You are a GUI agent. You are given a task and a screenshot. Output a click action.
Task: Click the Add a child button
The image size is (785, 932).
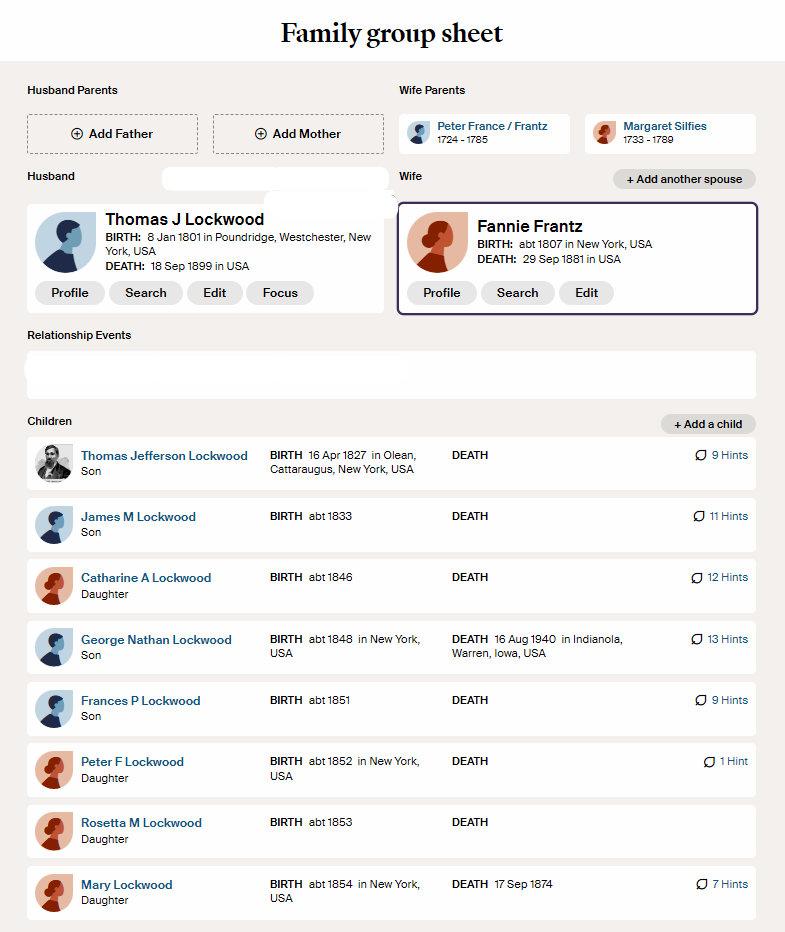[708, 424]
